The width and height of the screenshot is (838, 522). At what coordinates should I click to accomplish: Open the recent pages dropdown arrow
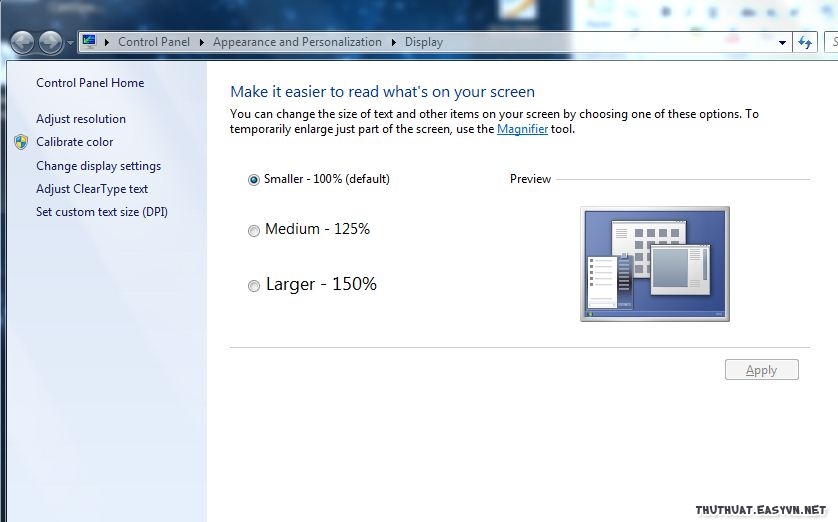pyautogui.click(x=69, y=43)
